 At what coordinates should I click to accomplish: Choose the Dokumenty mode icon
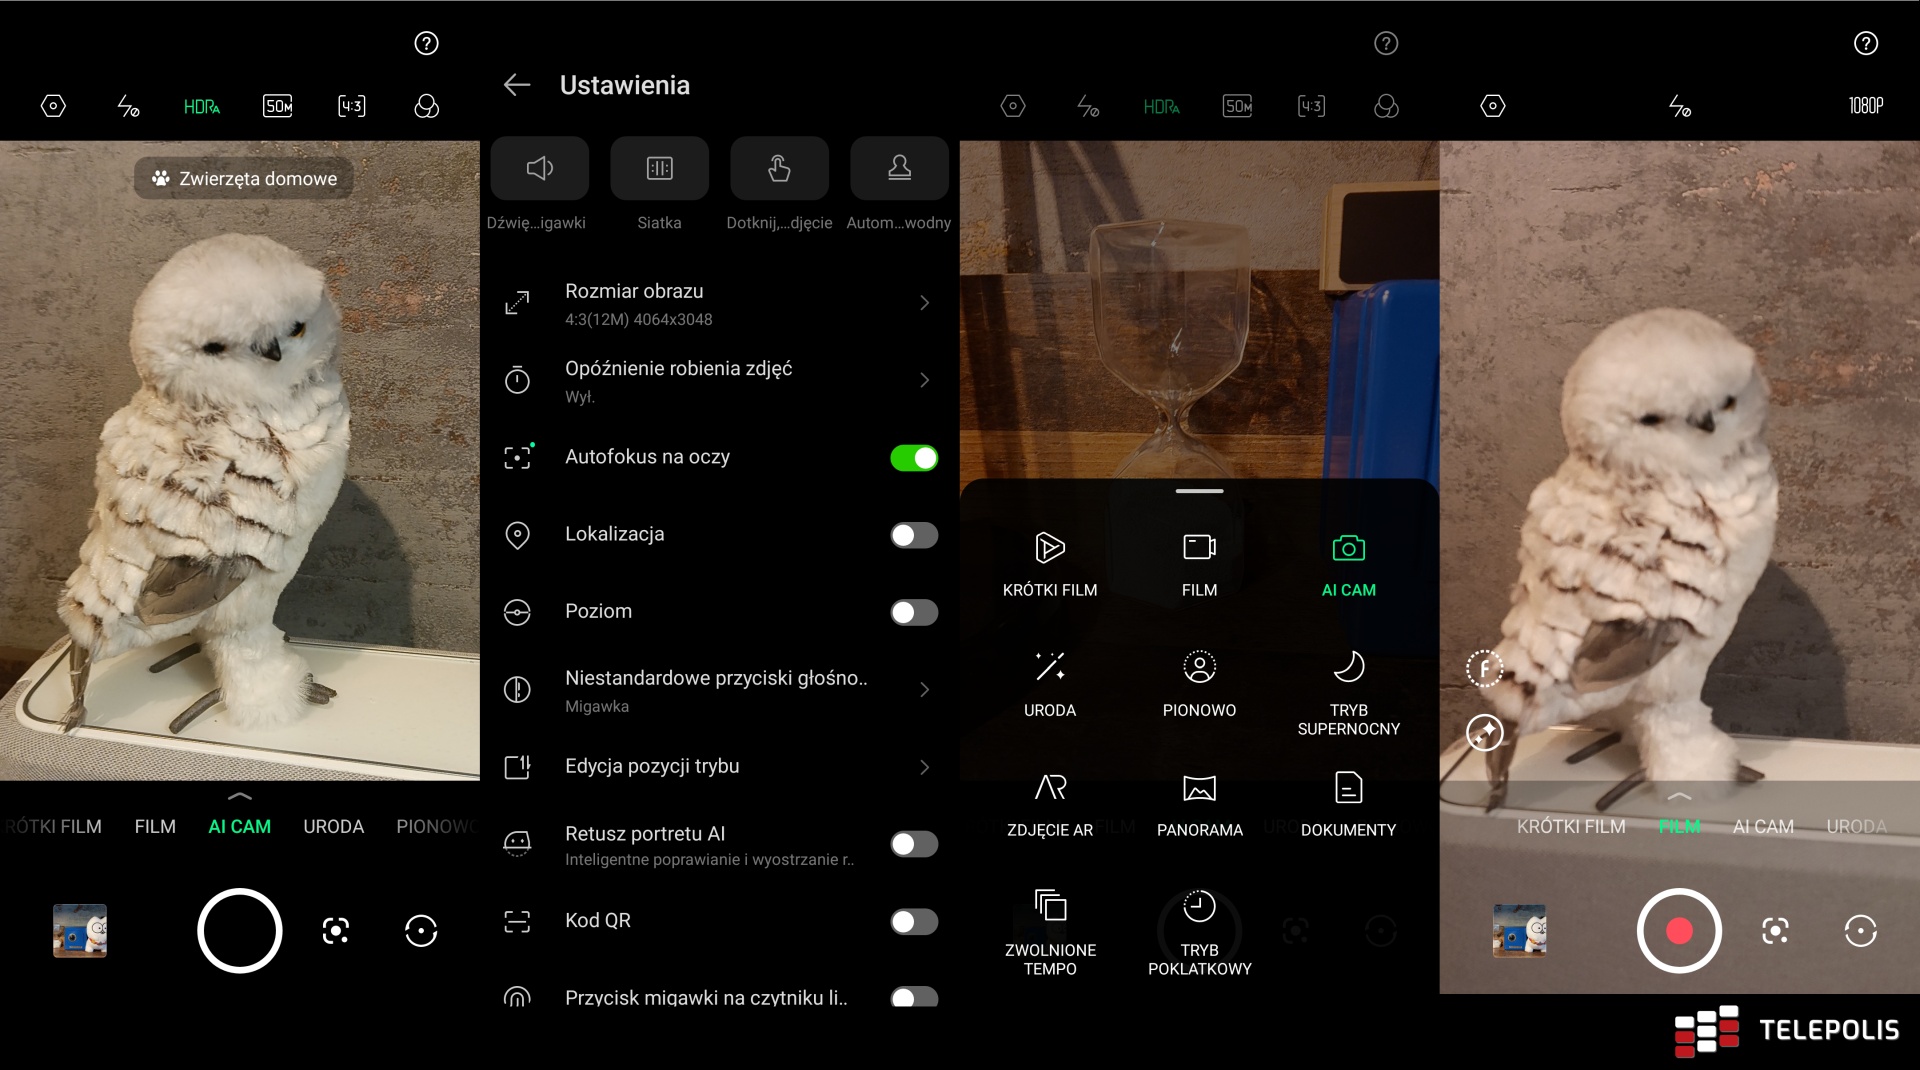[x=1348, y=788]
